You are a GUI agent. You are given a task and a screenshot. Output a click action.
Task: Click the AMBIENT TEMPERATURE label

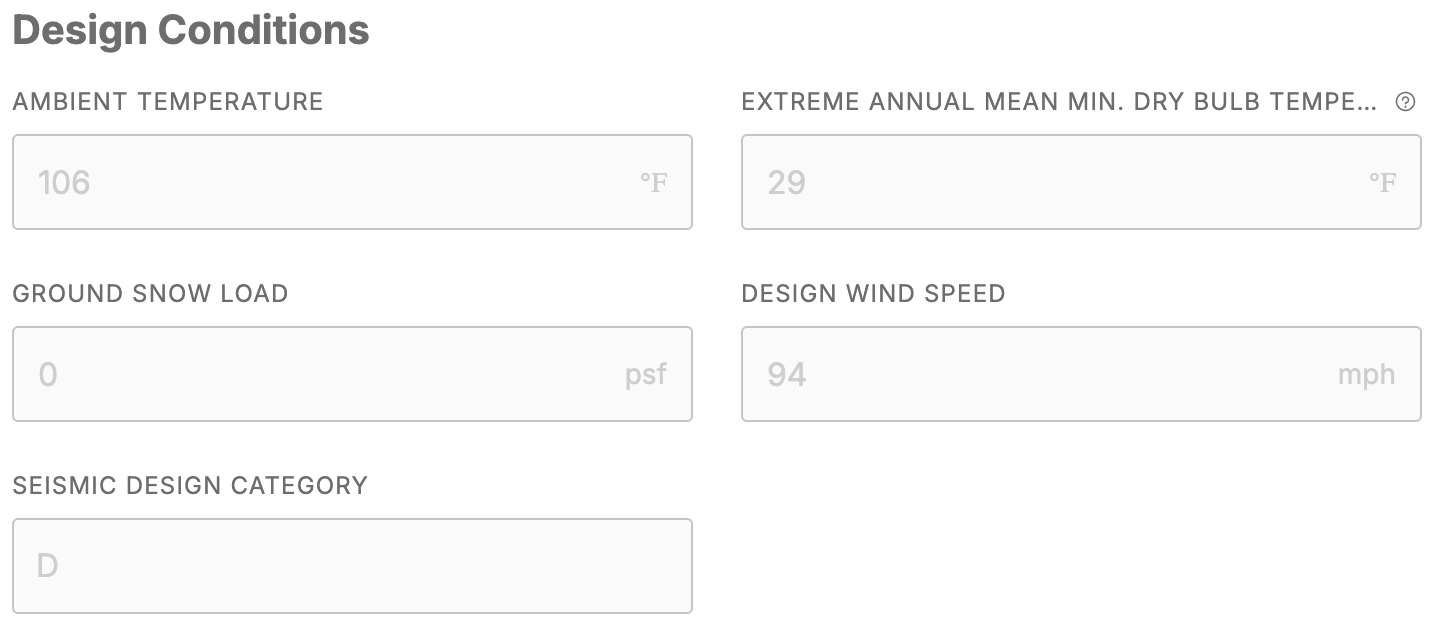point(168,101)
